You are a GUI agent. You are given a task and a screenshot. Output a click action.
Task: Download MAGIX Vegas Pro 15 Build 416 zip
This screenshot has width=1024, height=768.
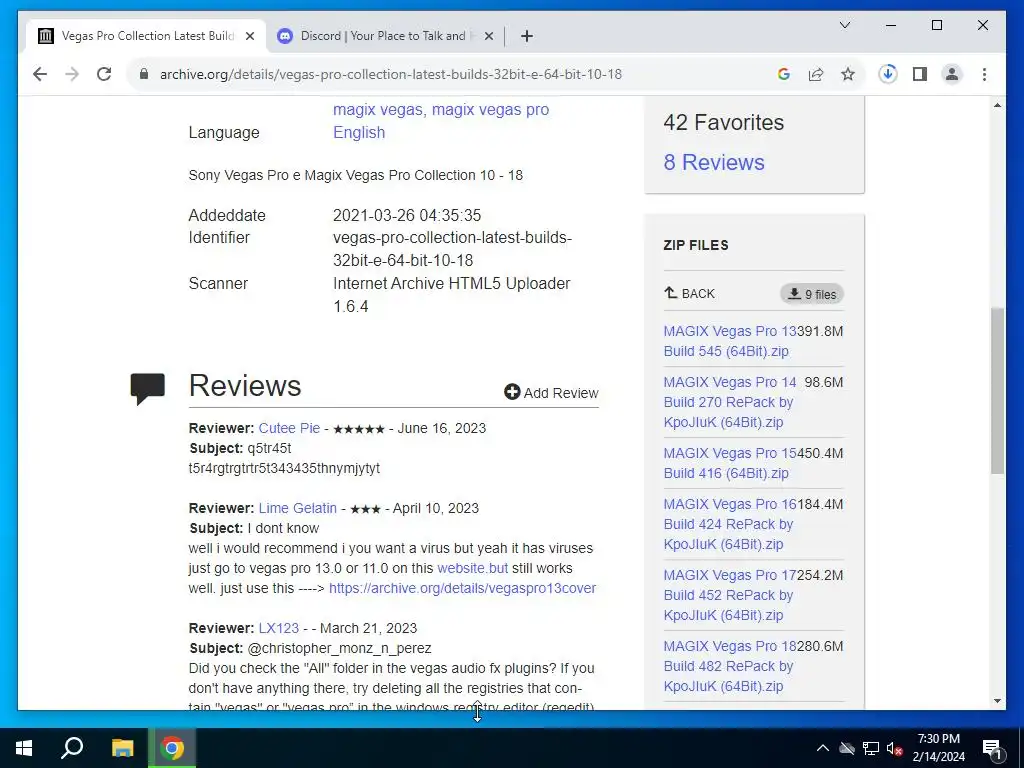click(729, 463)
